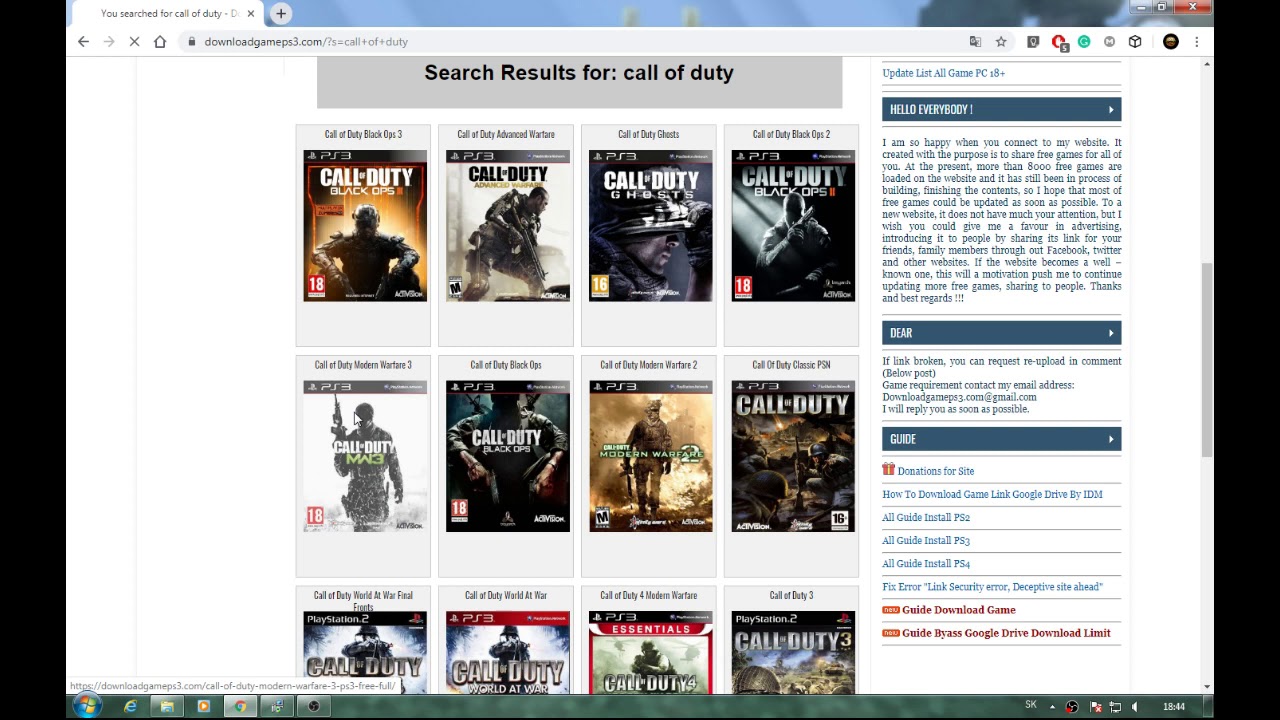
Task: Expand the GUIDE section arrow
Action: [x=1110, y=439]
